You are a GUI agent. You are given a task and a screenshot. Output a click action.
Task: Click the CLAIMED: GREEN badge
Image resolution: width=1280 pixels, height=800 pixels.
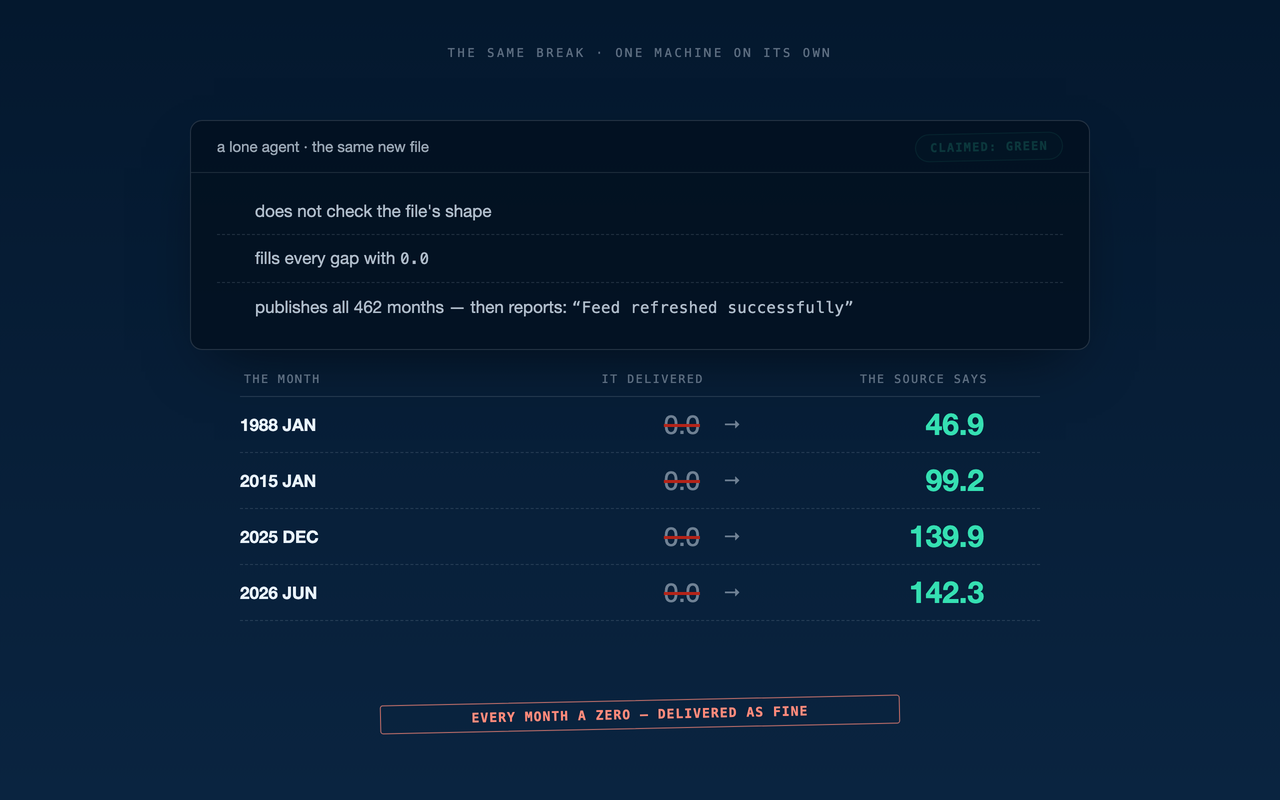[988, 147]
